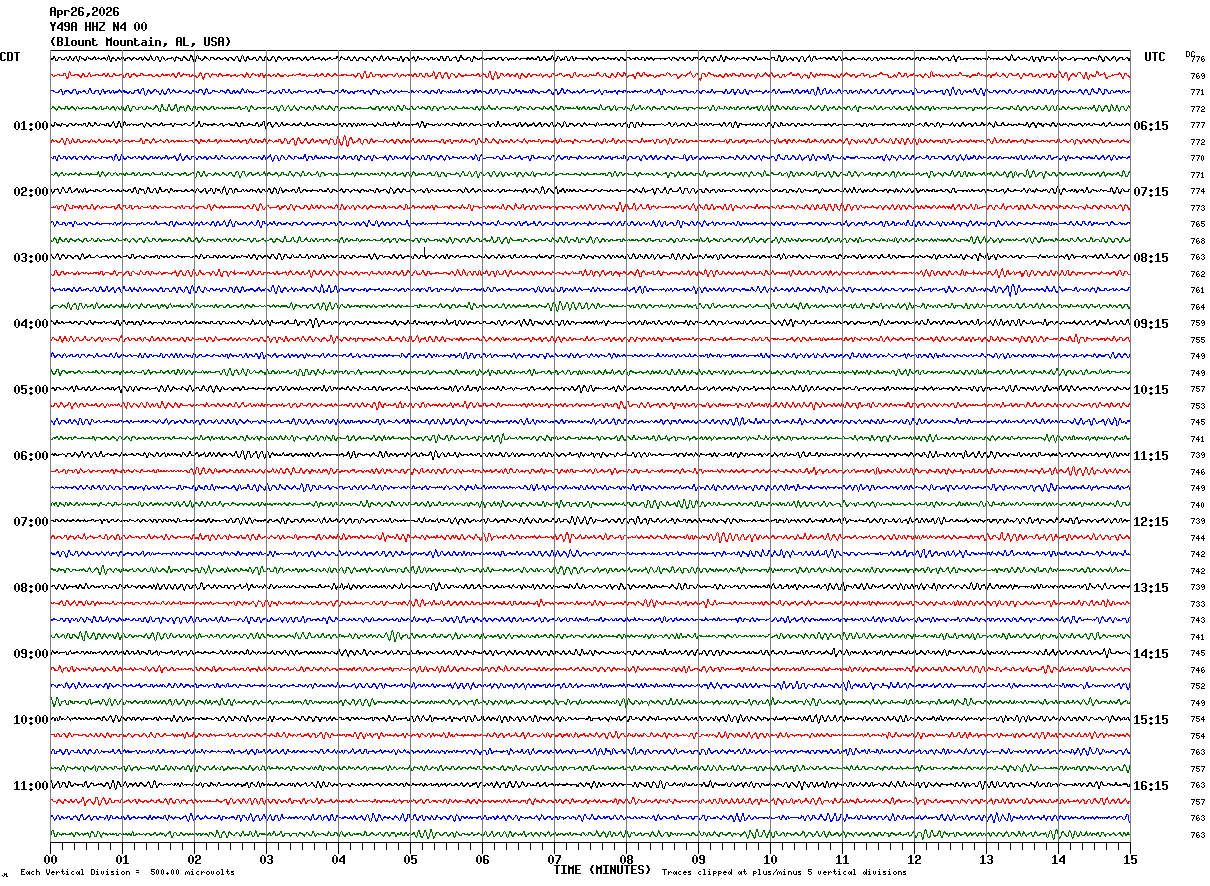Click the CDT time label "11:00"

(31, 786)
